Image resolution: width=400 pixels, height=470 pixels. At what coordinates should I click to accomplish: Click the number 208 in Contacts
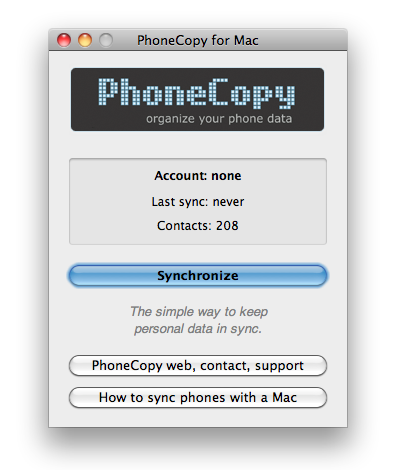[227, 226]
